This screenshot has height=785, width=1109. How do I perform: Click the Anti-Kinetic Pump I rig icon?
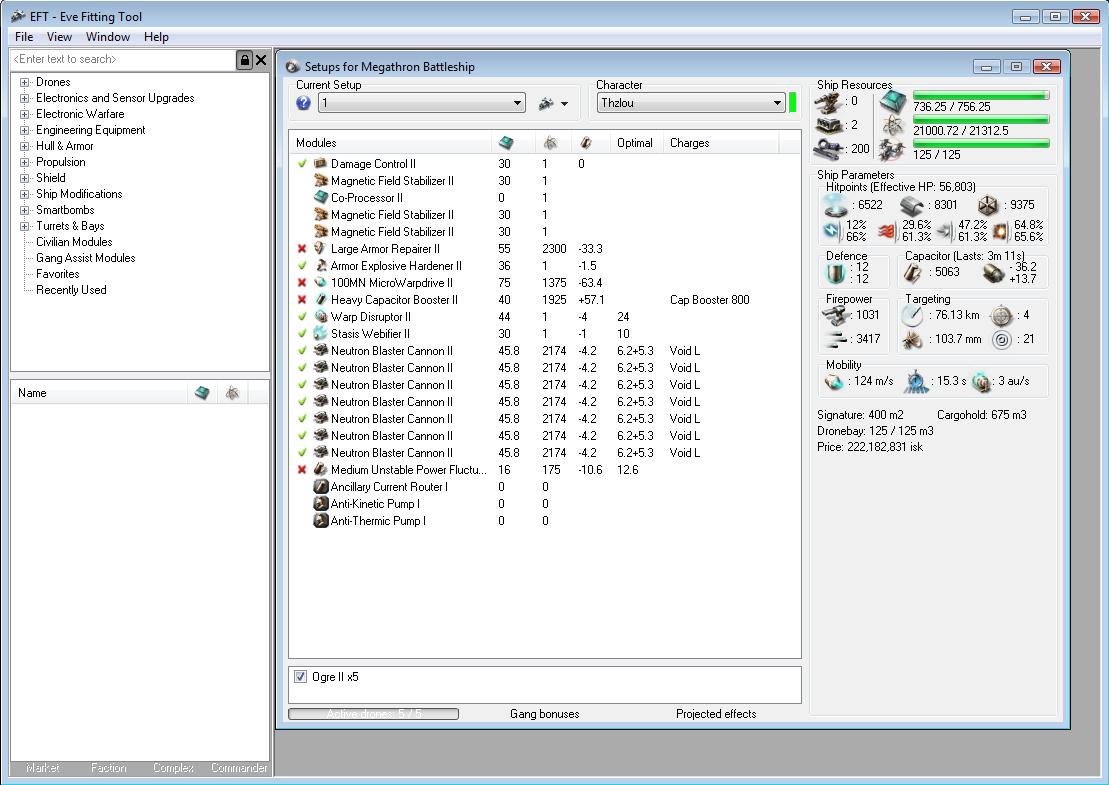[x=320, y=504]
